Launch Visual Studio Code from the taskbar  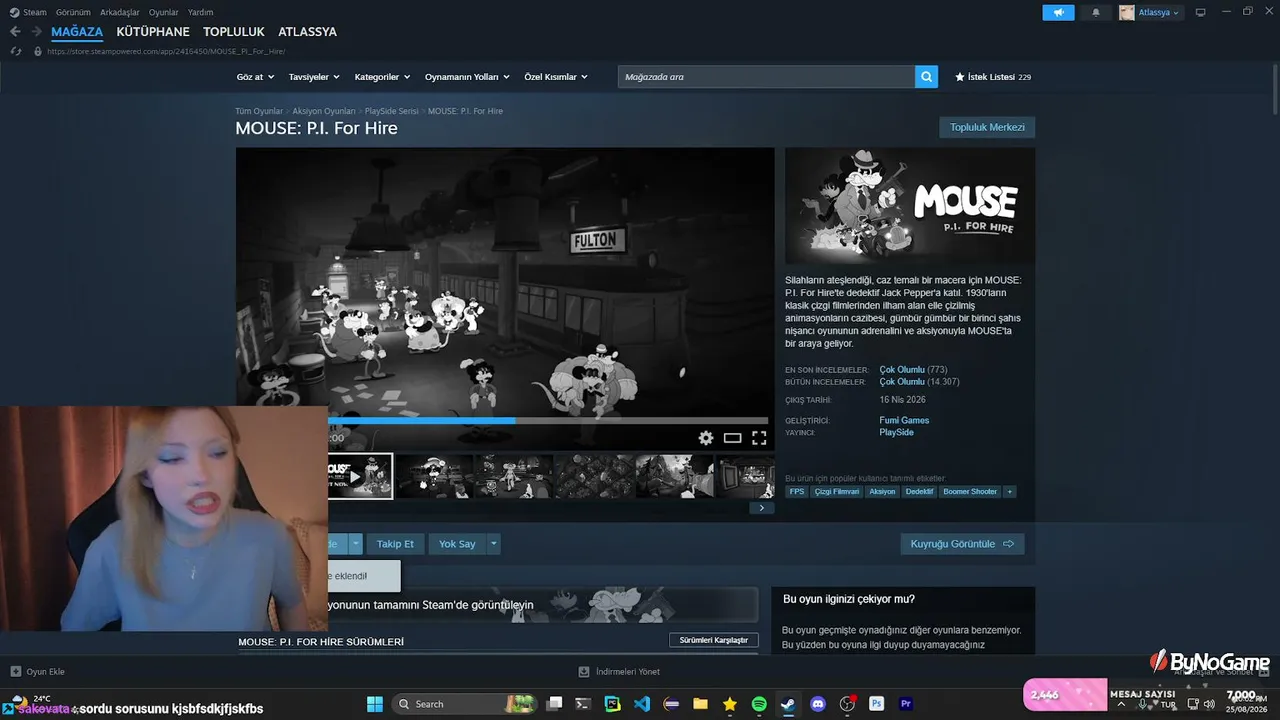tap(642, 704)
